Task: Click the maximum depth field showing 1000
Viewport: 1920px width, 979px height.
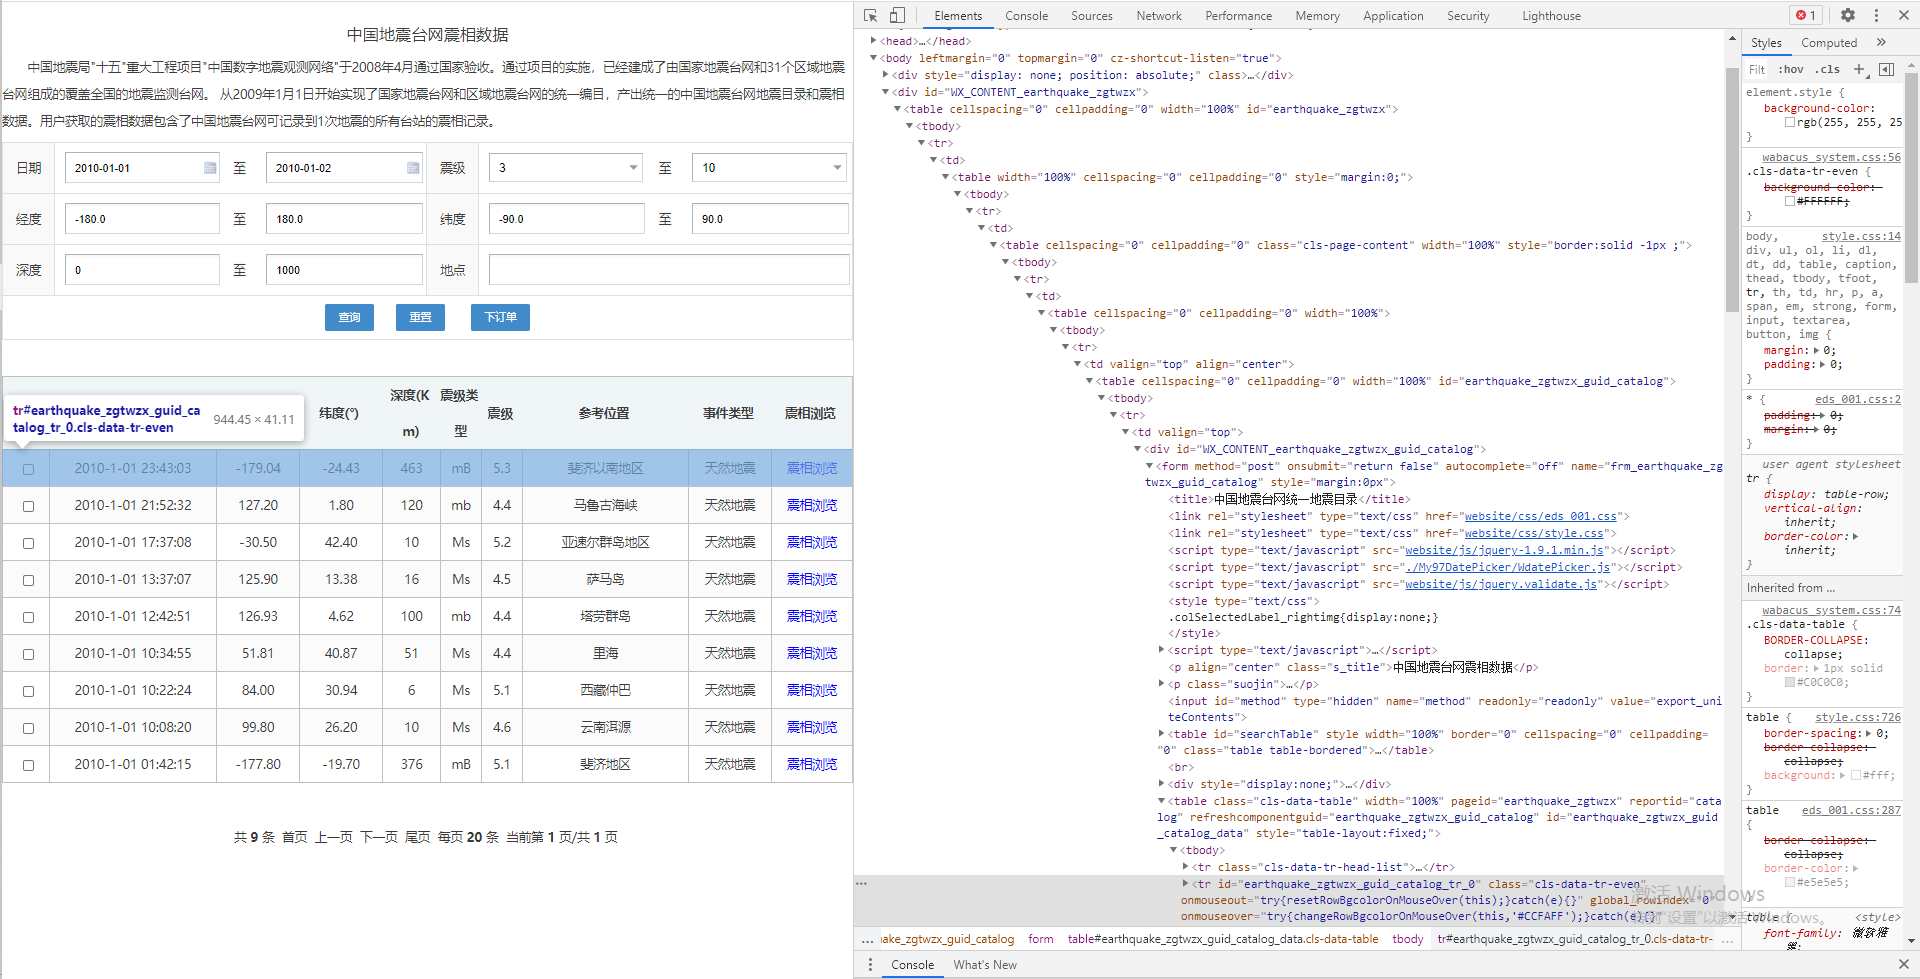Action: pyautogui.click(x=344, y=270)
